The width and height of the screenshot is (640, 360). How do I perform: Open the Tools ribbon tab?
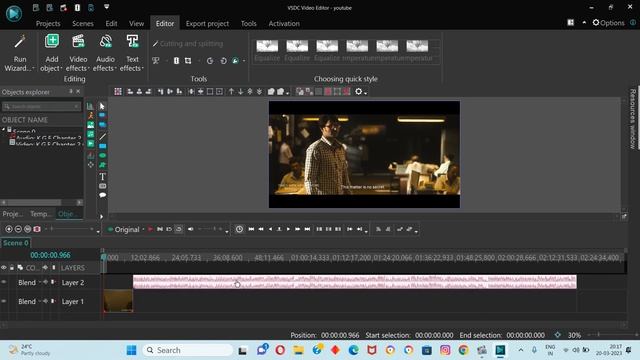(249, 23)
